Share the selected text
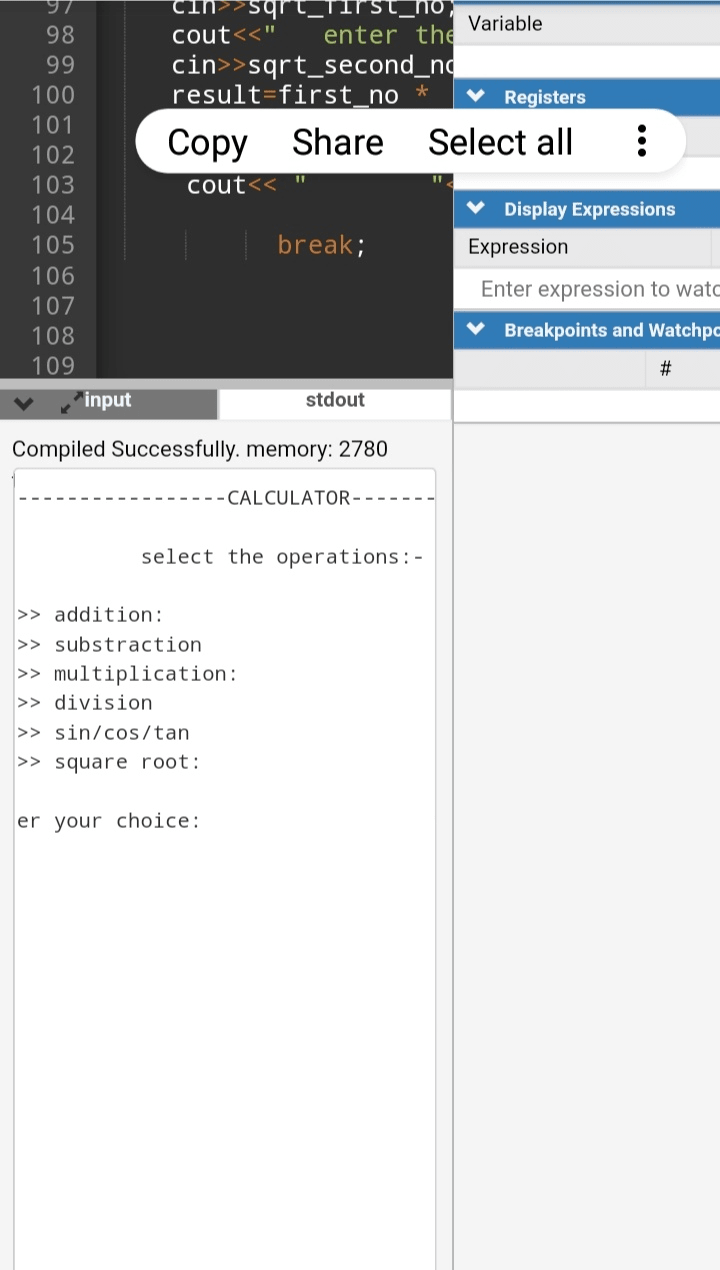The image size is (720, 1270). tap(337, 142)
